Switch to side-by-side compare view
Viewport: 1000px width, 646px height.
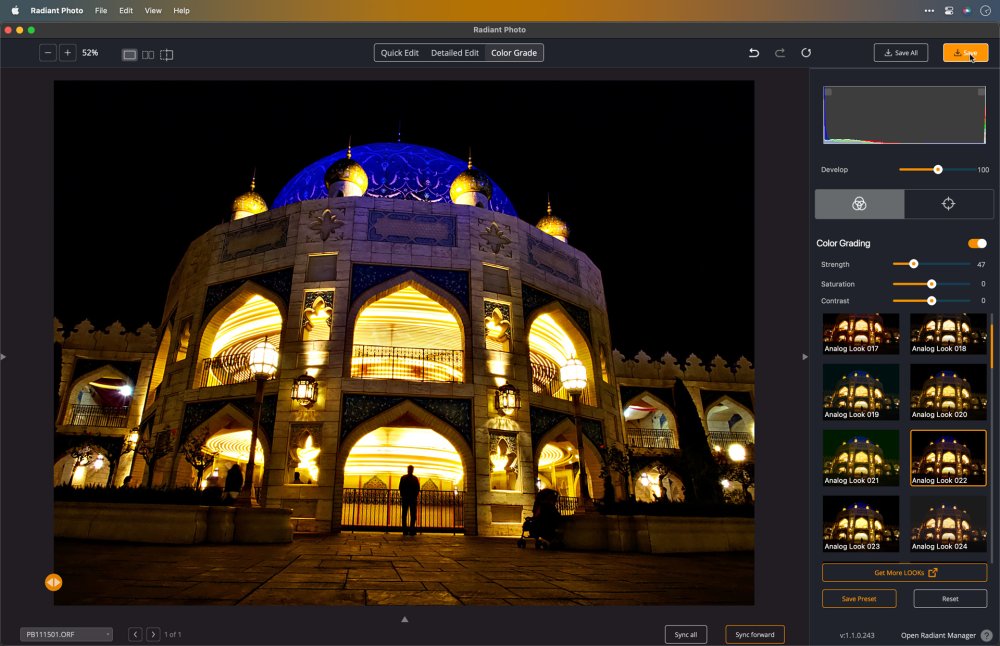coord(148,54)
